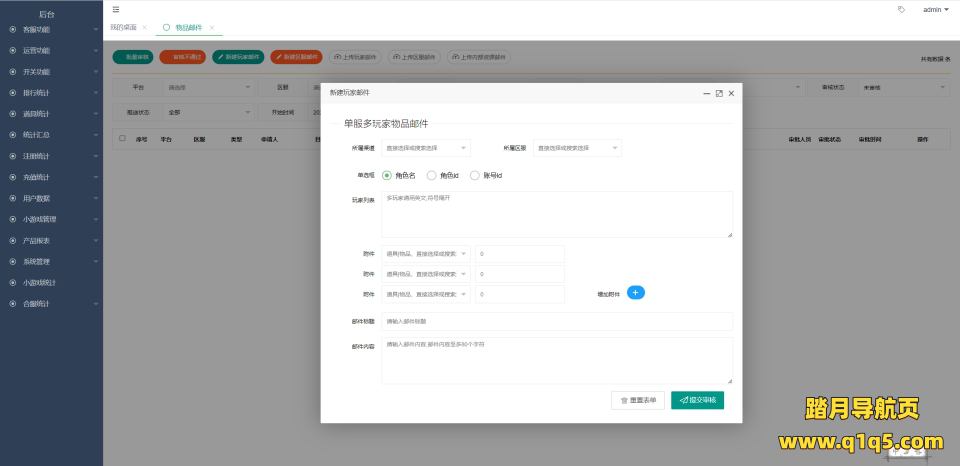The height and width of the screenshot is (466, 960).
Task: Click the tag icon near admin
Action: click(x=901, y=9)
